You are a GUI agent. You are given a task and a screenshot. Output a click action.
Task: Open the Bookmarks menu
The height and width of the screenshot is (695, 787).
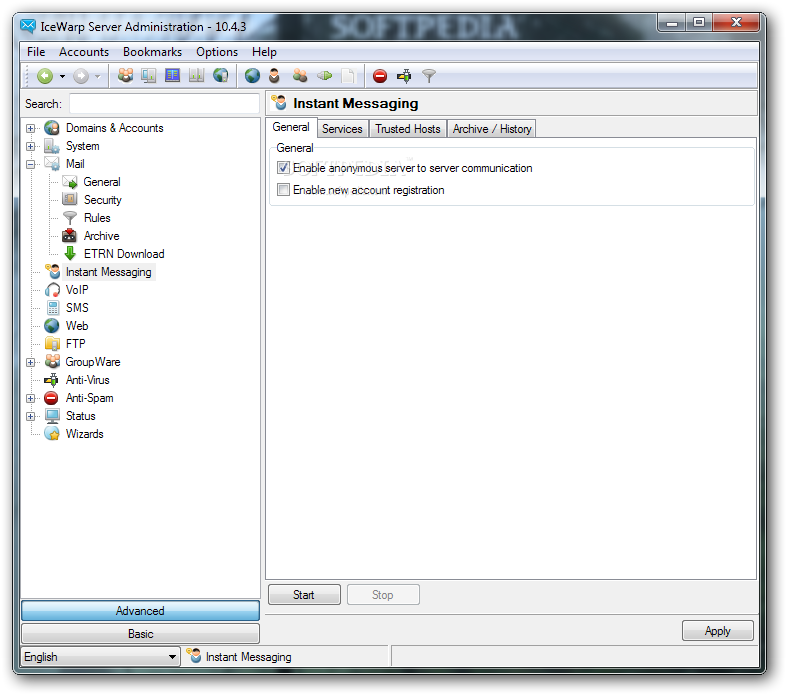[x=152, y=52]
